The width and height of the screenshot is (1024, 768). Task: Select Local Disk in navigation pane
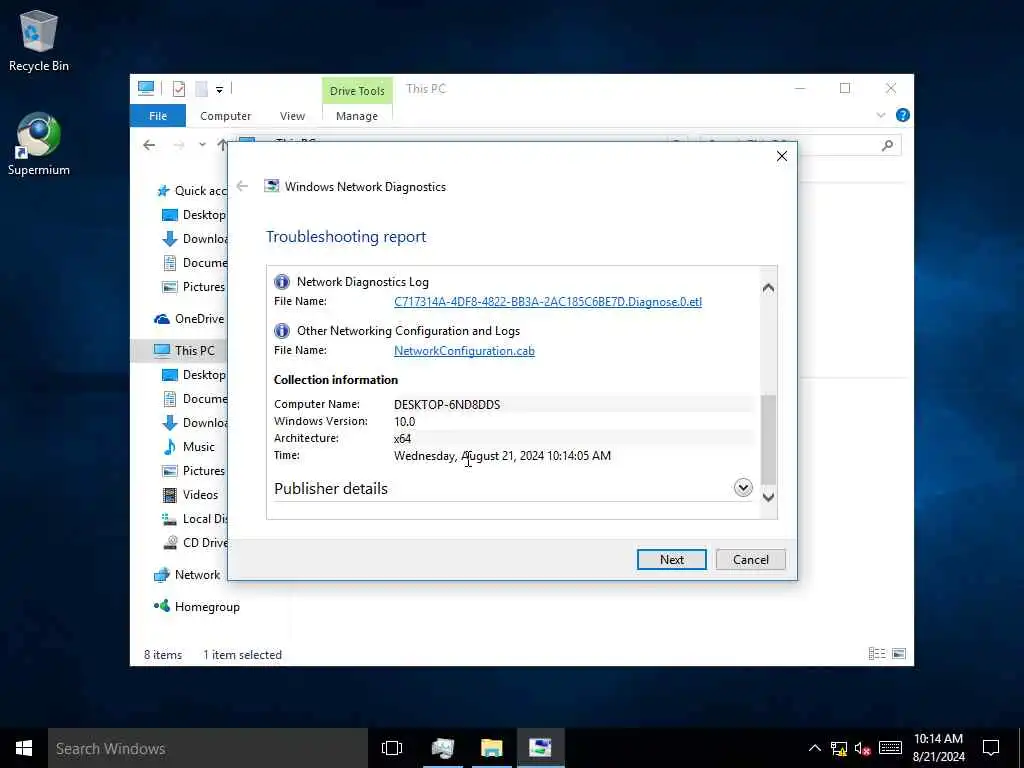click(195, 519)
